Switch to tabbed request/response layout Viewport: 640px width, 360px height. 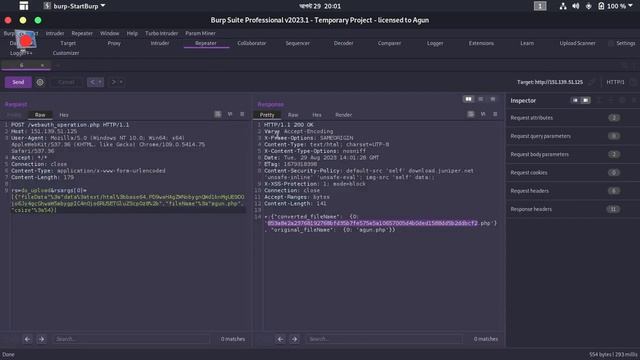coord(493,99)
